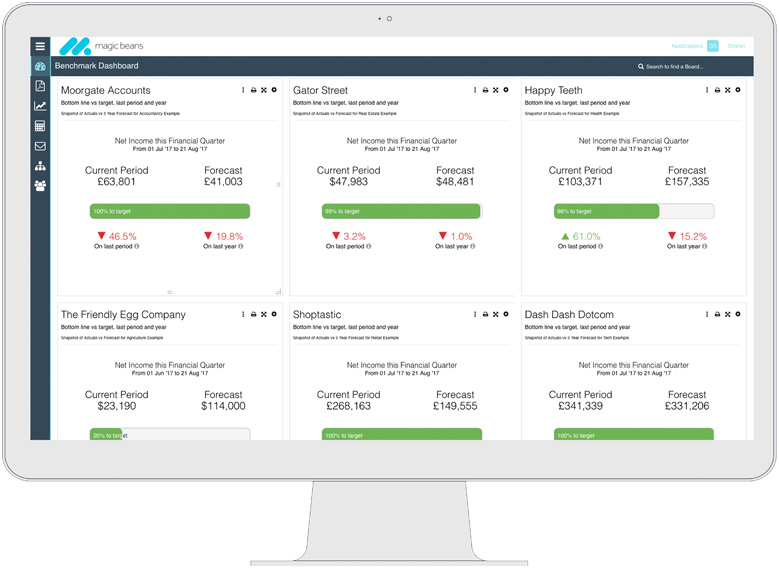Open the PDF reports sidebar icon
Screen dimensions: 779x572
click(x=40, y=86)
